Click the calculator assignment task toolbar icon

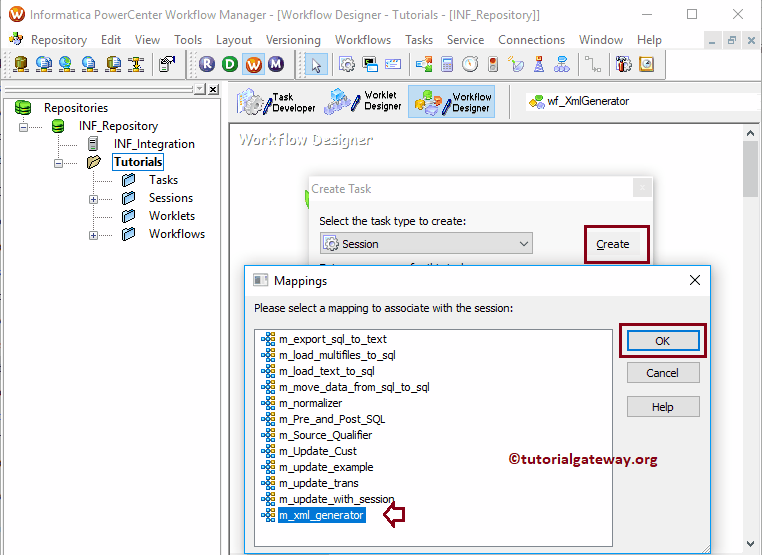click(x=447, y=64)
